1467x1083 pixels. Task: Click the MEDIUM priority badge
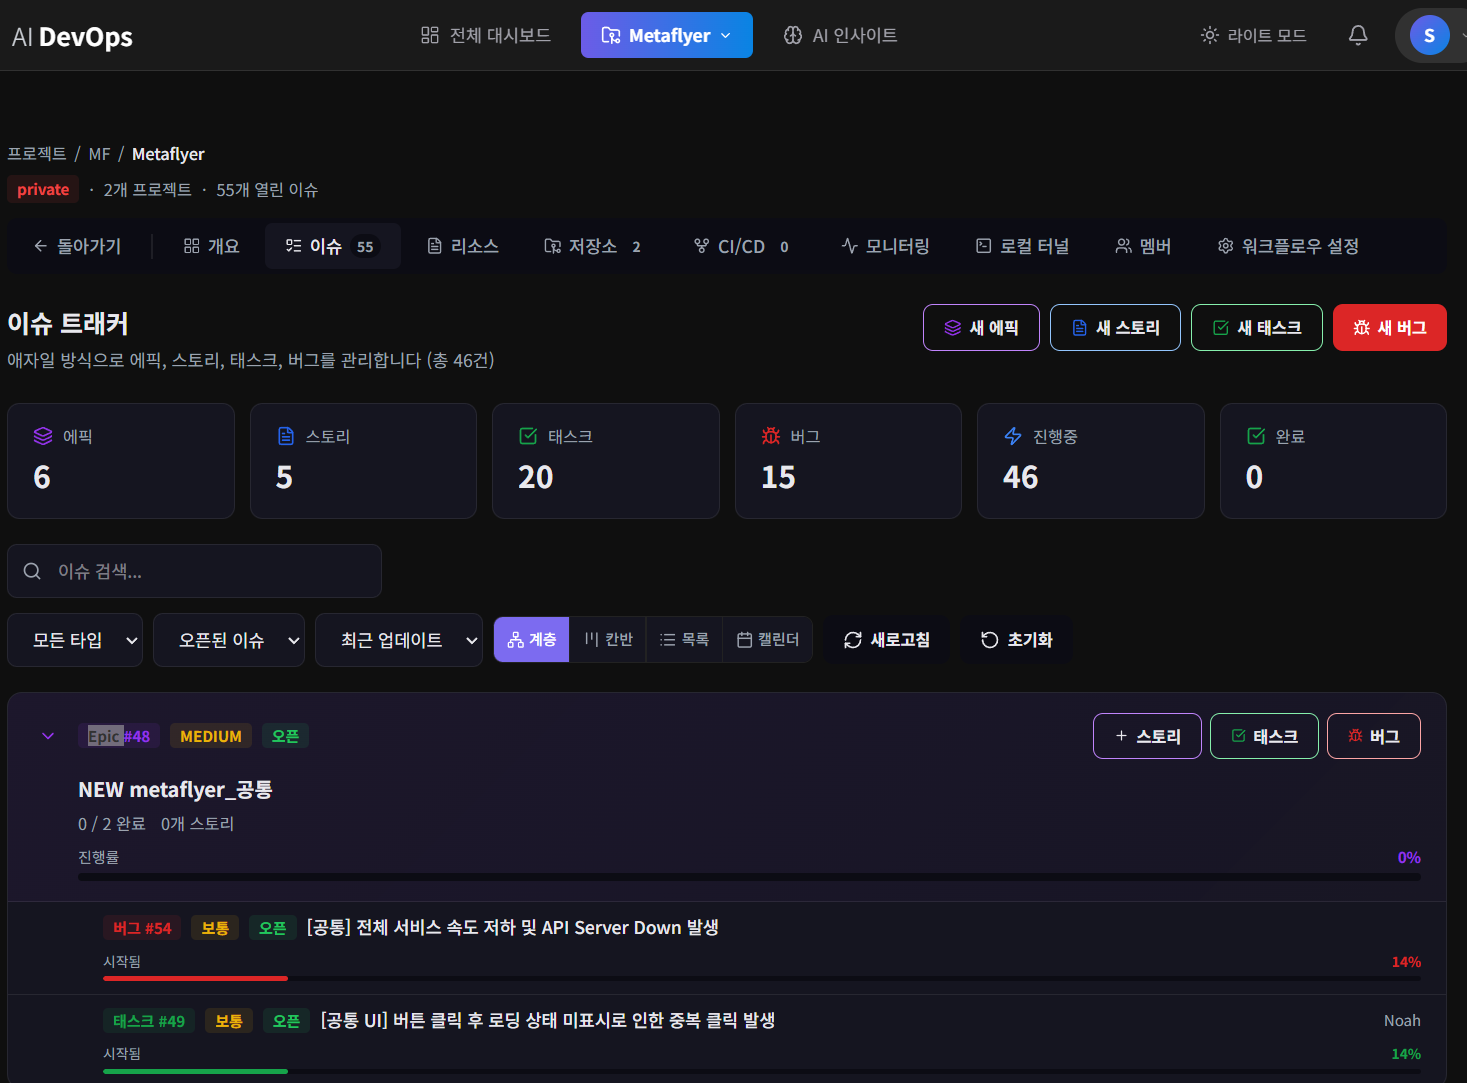point(211,736)
